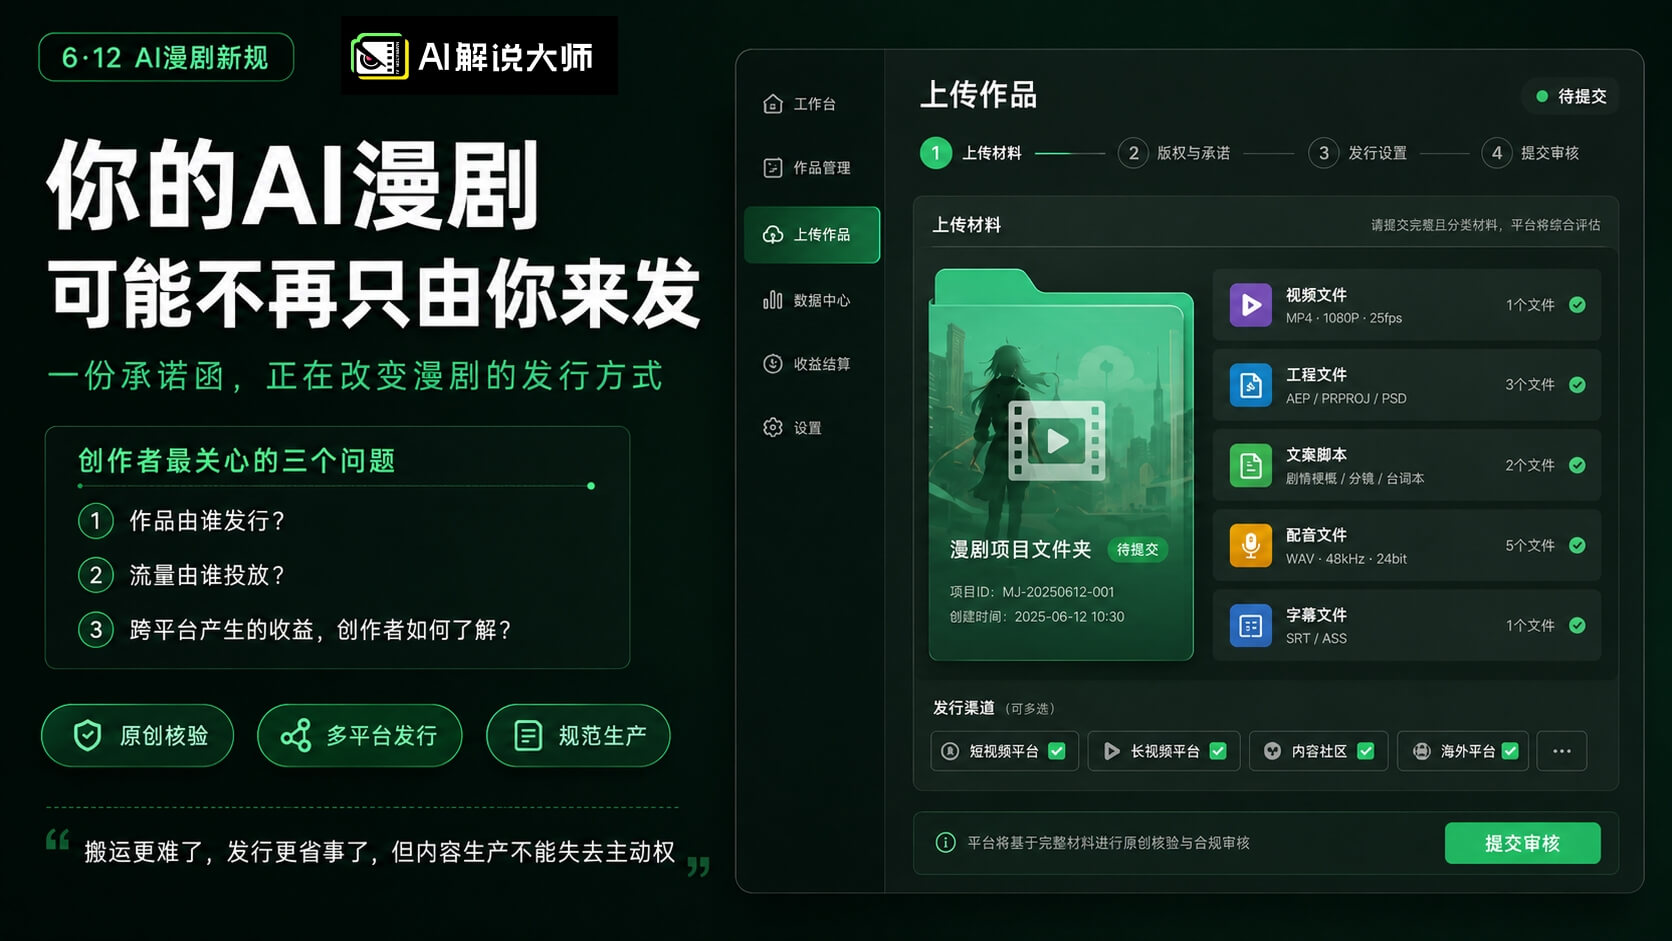Click the 待提交 tag on project folder
Viewport: 1672px width, 941px height.
click(1137, 550)
